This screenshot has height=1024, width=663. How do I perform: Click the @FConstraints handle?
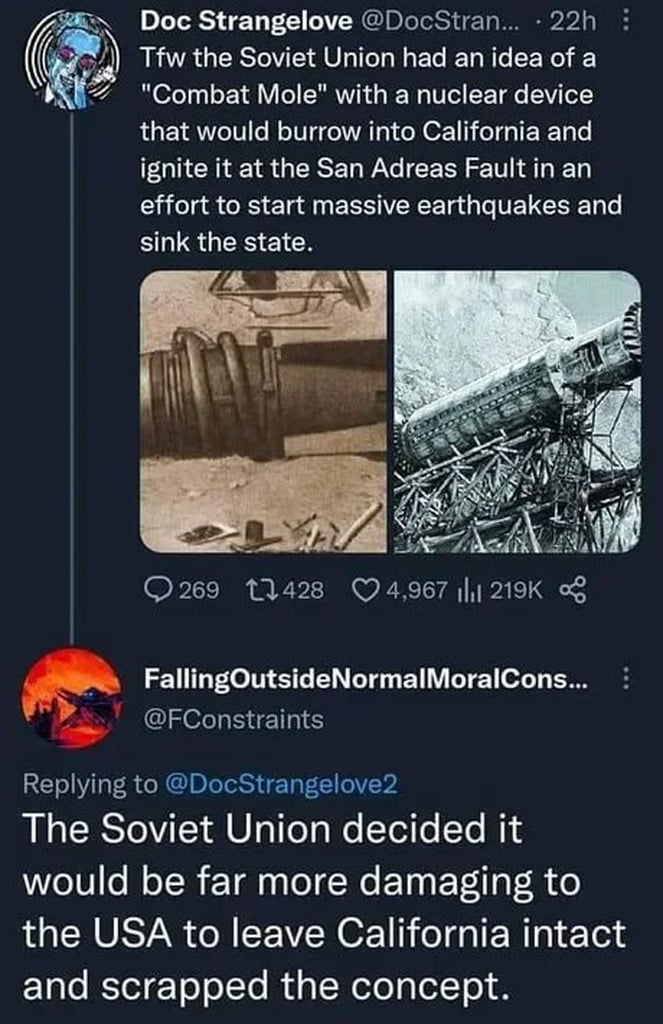tap(234, 718)
